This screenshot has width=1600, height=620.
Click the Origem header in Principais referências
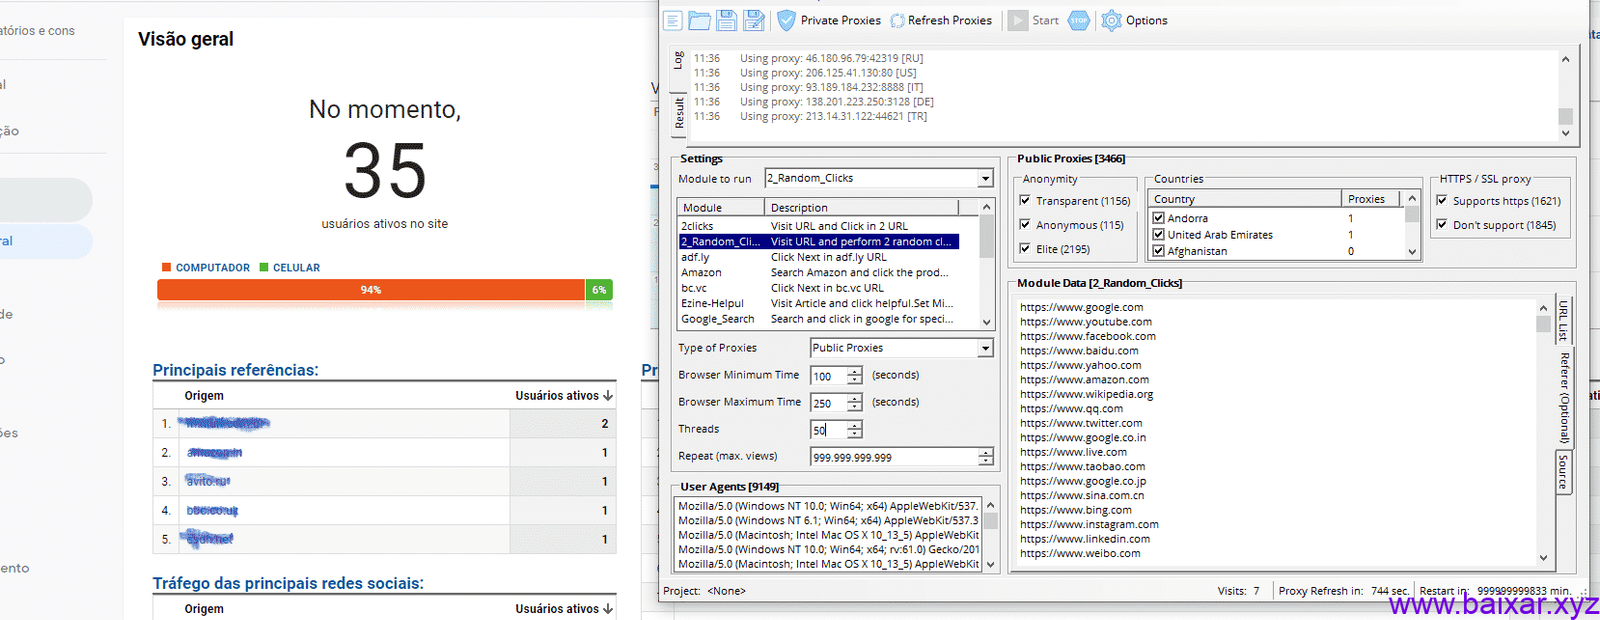pyautogui.click(x=204, y=396)
